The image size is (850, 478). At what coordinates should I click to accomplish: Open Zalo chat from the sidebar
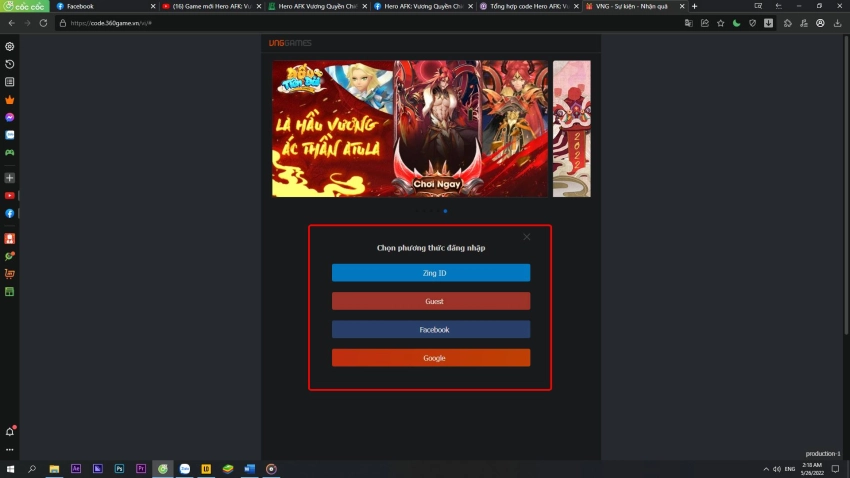(10, 135)
